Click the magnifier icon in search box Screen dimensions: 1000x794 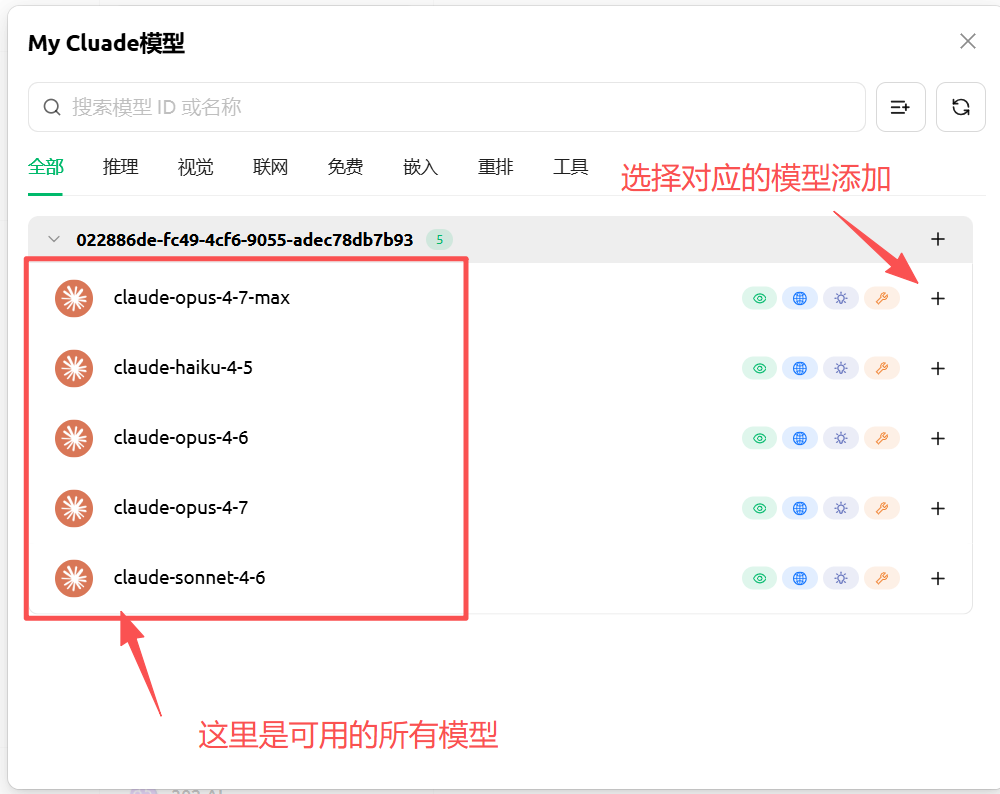[x=52, y=107]
